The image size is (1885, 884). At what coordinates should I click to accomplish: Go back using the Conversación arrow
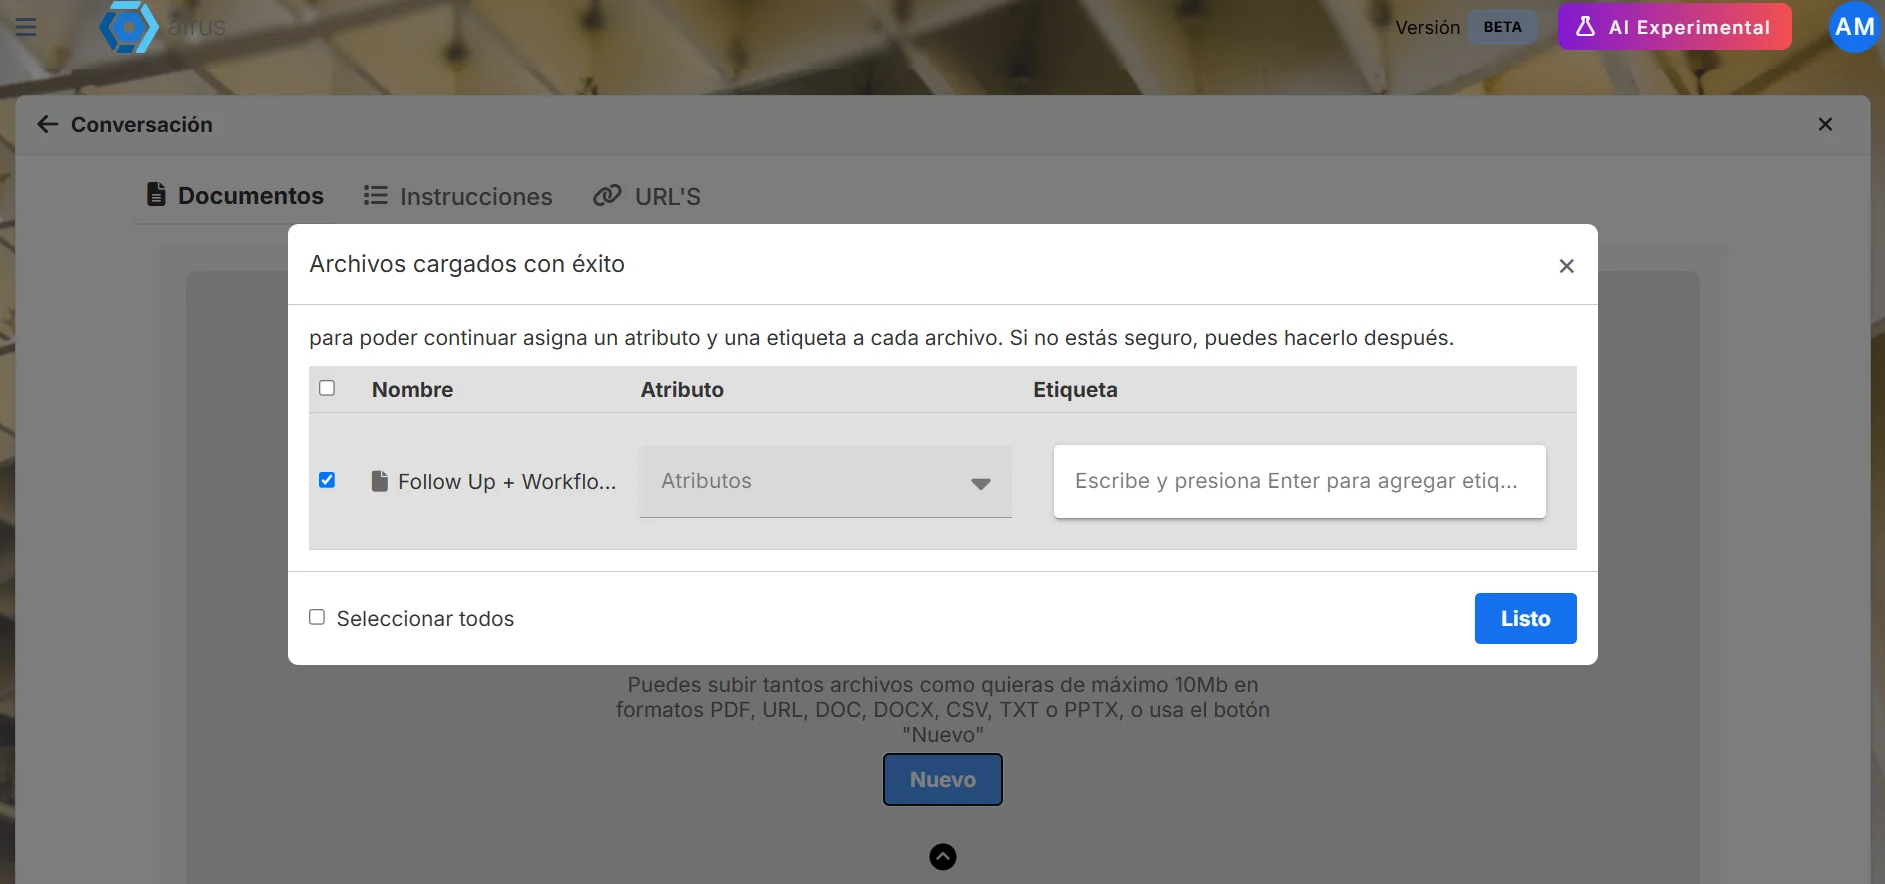(x=47, y=124)
